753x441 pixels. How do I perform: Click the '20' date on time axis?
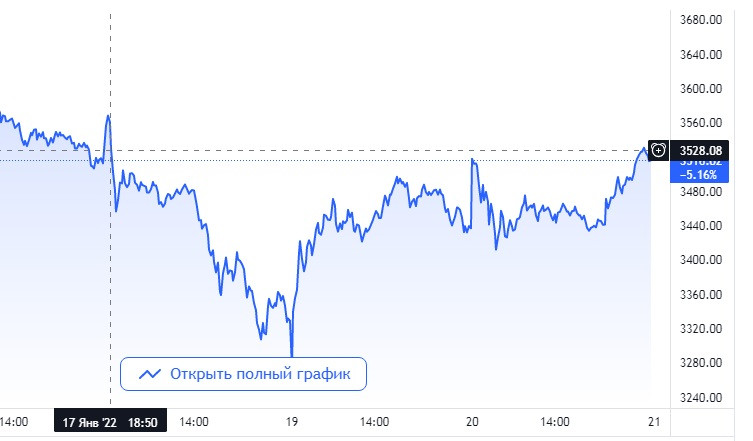(x=470, y=423)
